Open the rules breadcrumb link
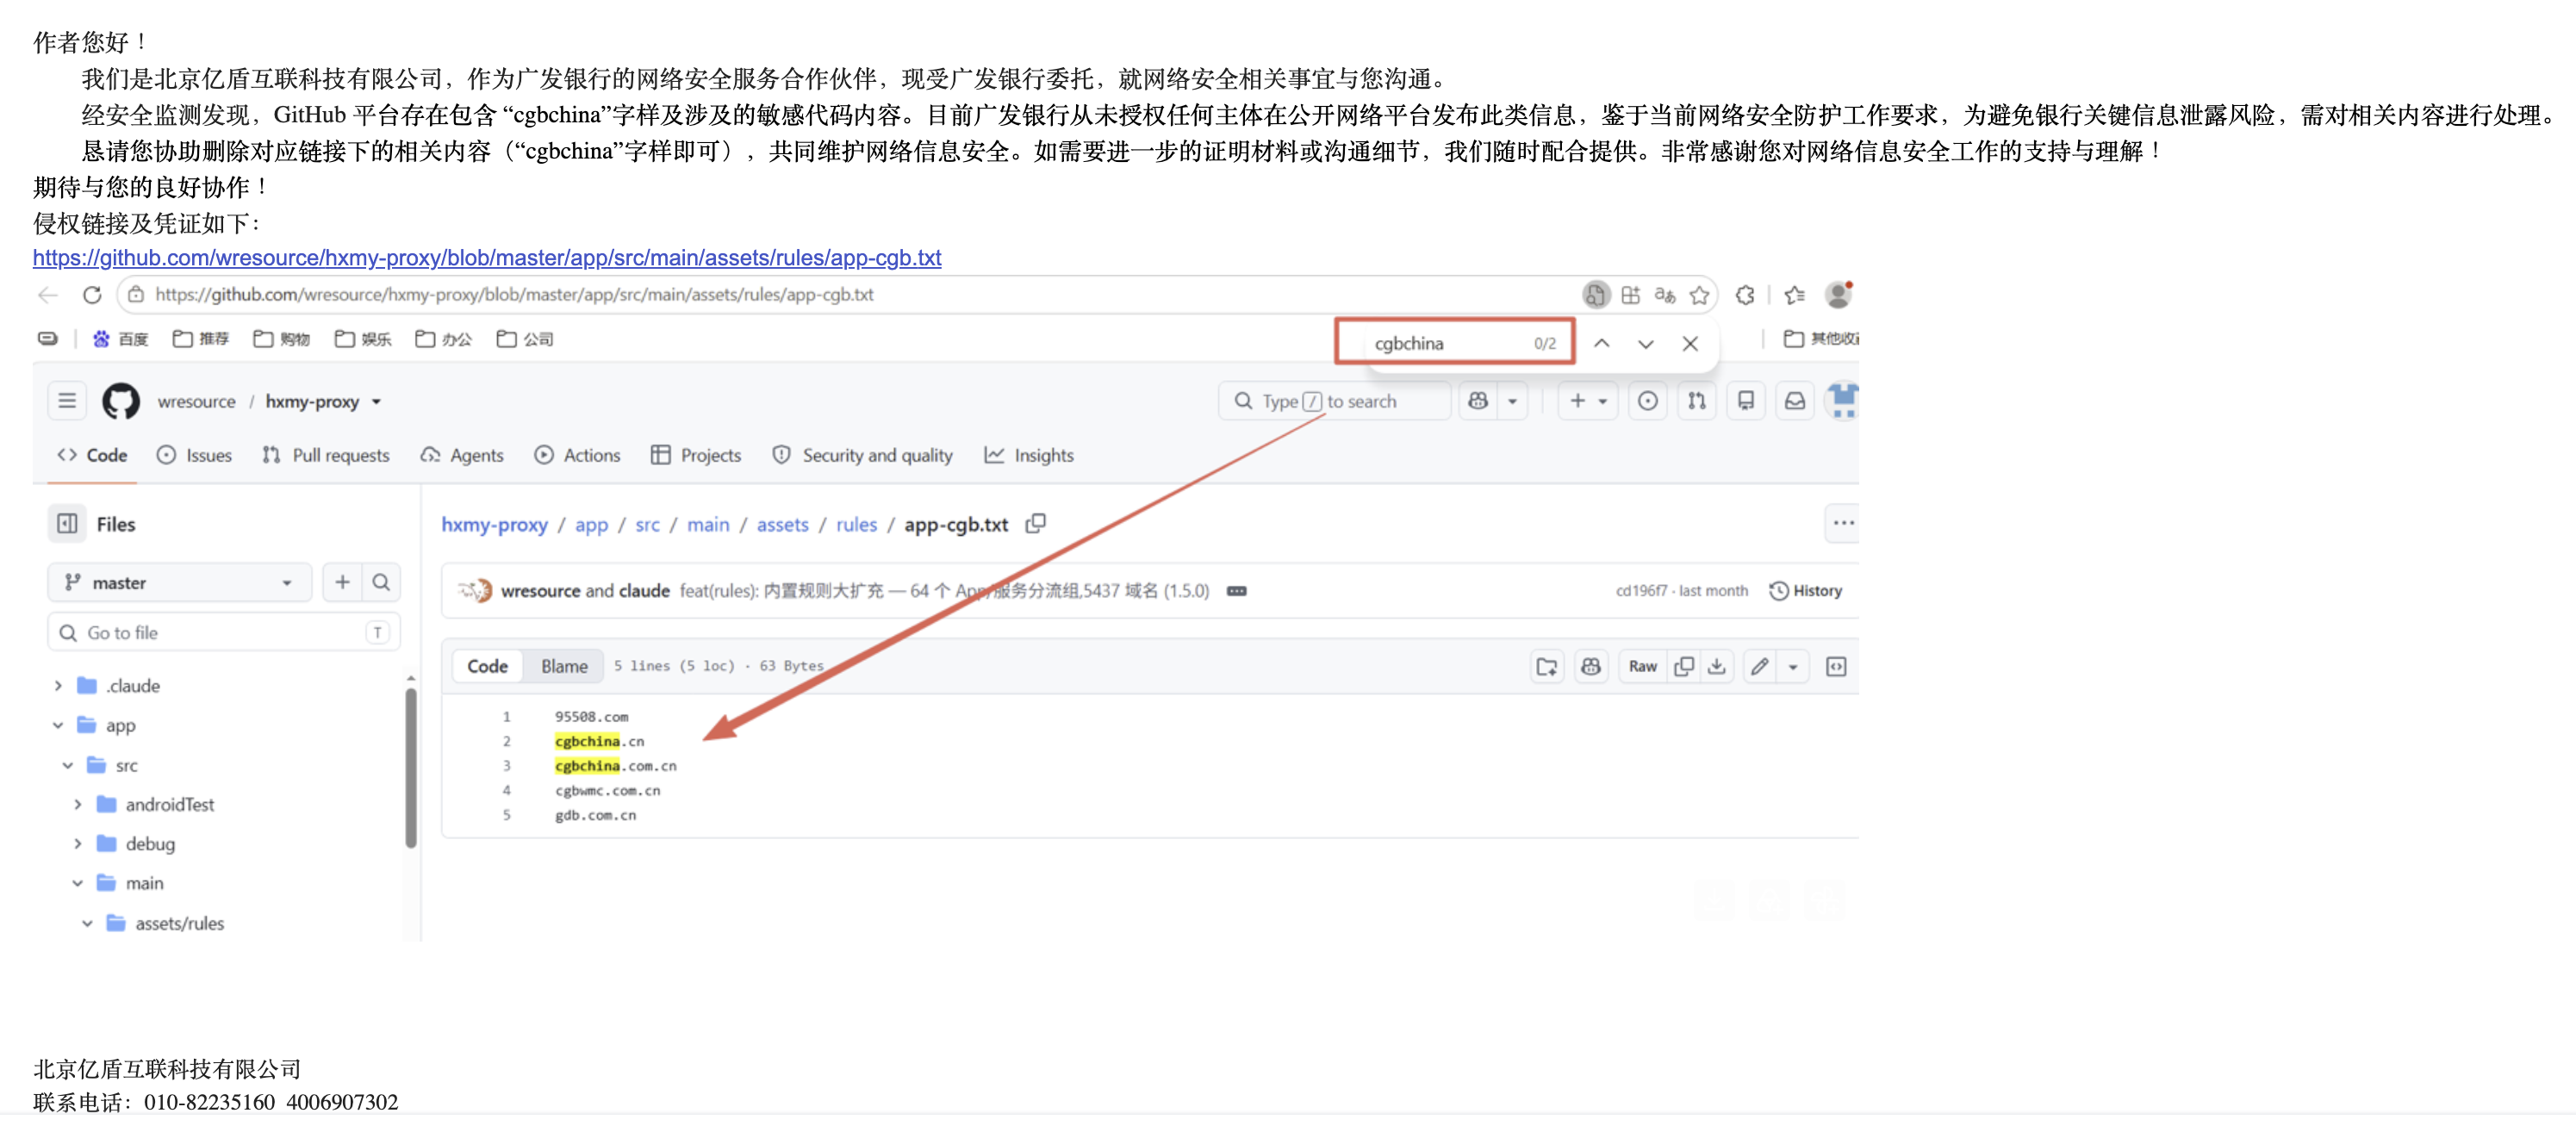This screenshot has width=2576, height=1132. [856, 525]
